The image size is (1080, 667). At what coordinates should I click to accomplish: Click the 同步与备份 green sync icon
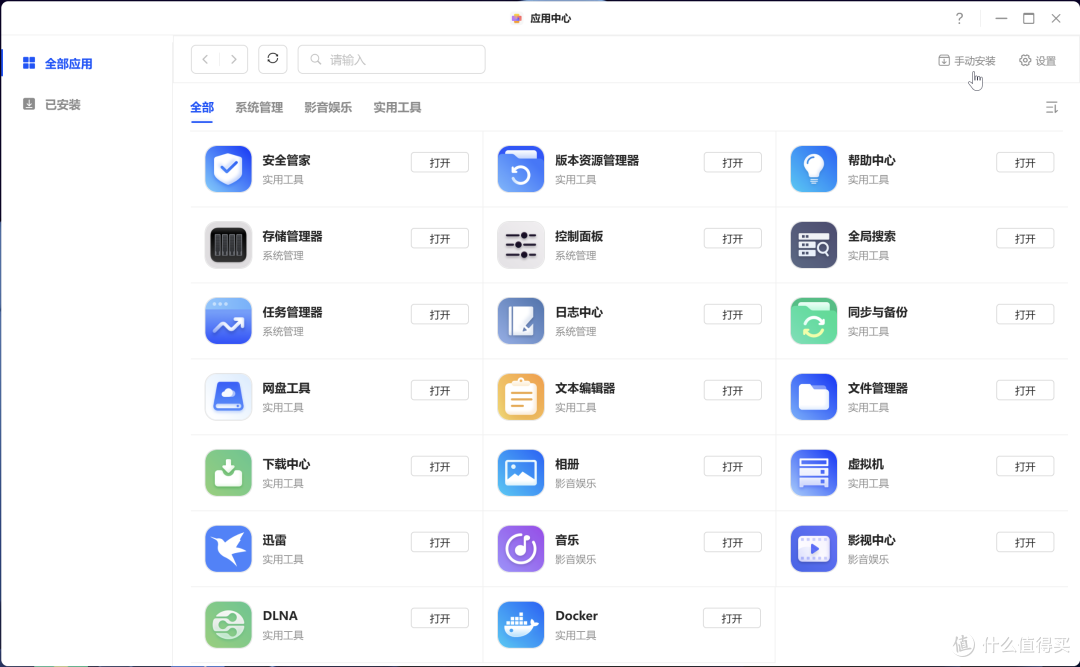(x=813, y=320)
